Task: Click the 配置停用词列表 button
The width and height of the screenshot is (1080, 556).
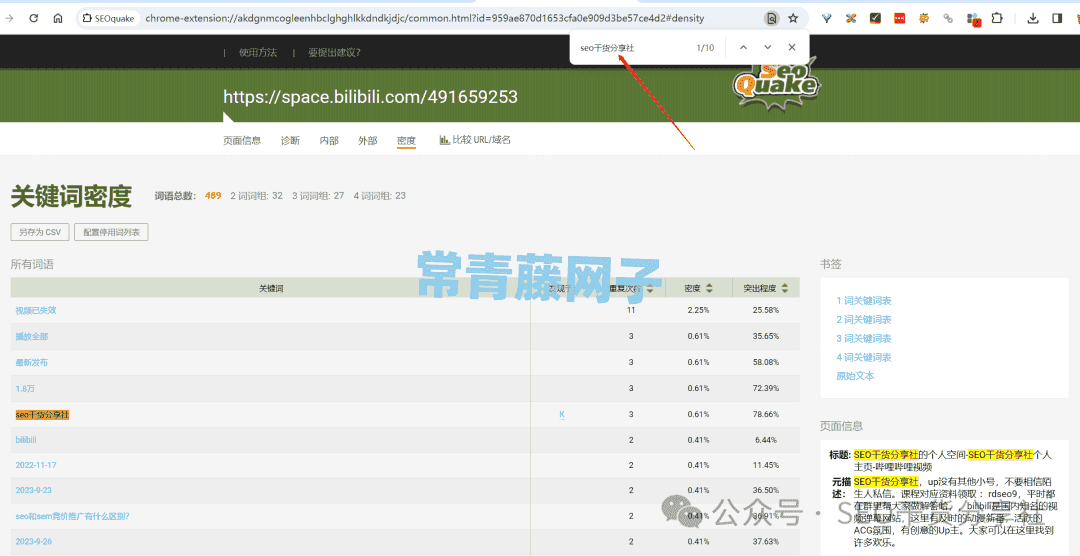Action: tap(112, 233)
